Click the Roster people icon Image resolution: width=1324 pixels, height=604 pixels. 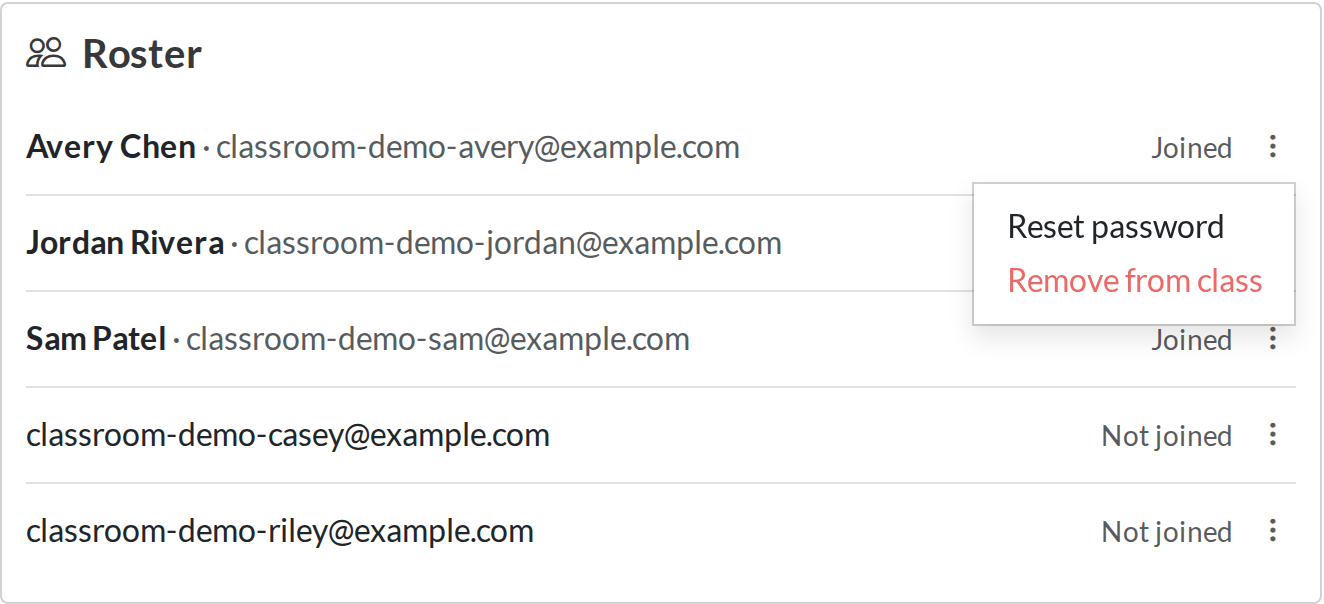pos(46,53)
